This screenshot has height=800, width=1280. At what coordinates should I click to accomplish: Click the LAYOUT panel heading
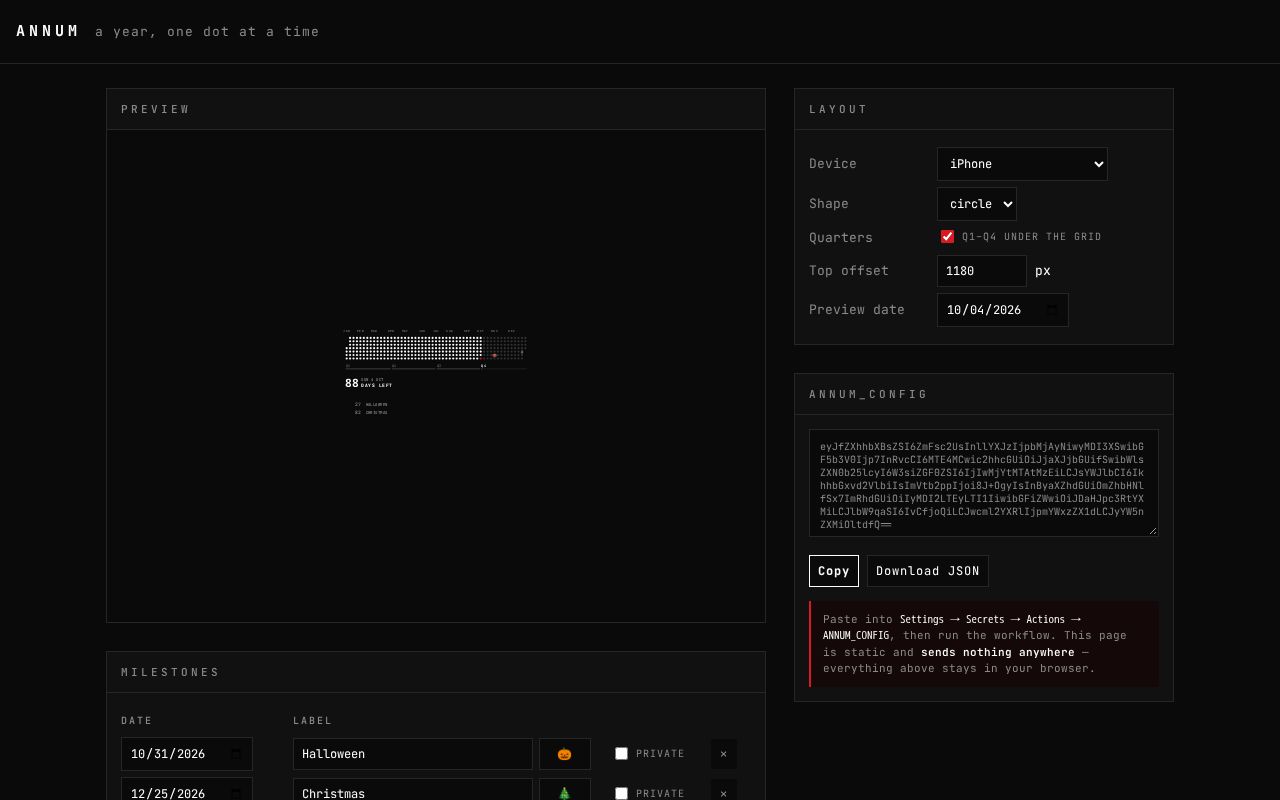pyautogui.click(x=839, y=109)
